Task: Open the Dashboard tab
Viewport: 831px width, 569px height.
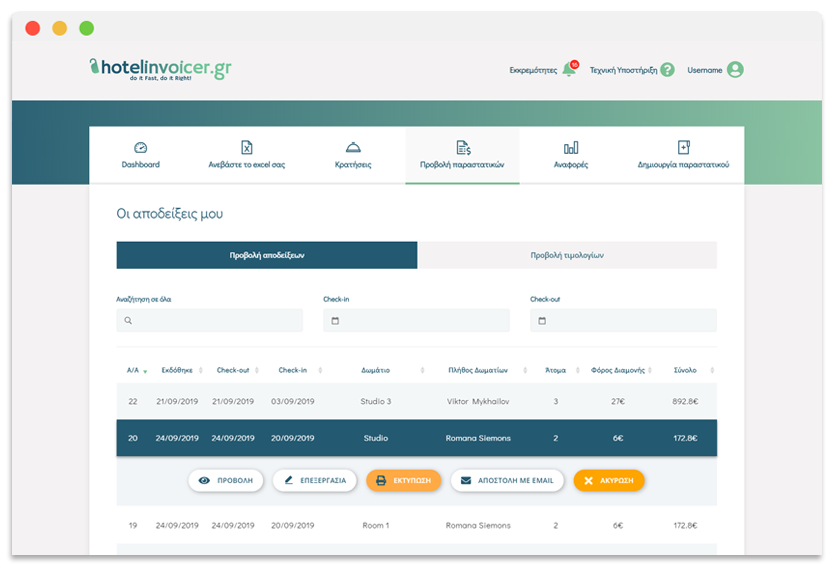Action: click(x=140, y=155)
